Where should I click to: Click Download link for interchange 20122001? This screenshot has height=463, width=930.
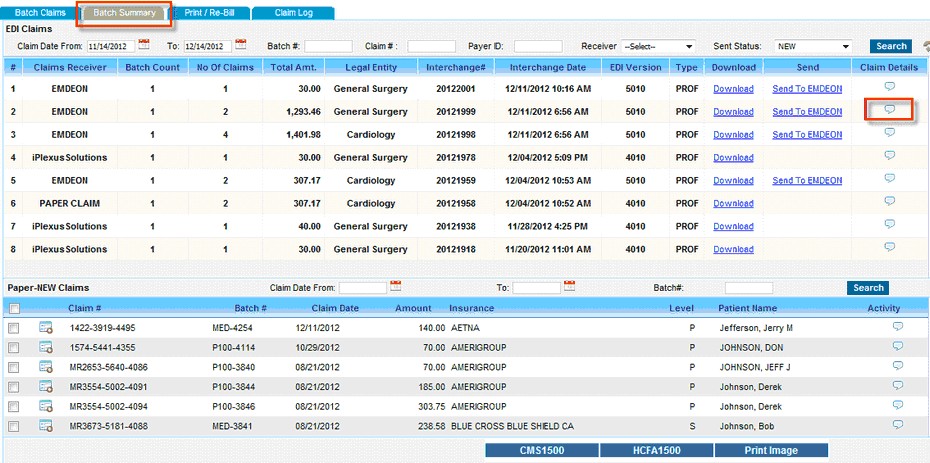pos(733,89)
